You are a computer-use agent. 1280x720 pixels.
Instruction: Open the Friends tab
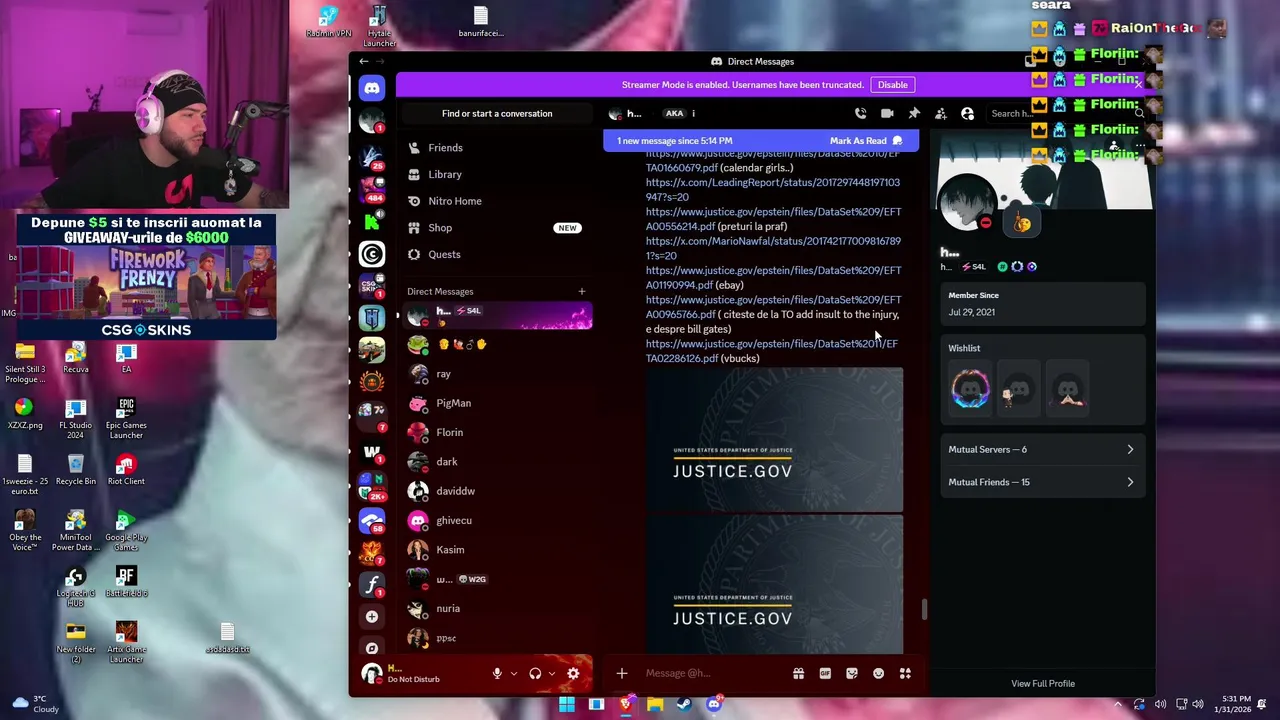498,148
